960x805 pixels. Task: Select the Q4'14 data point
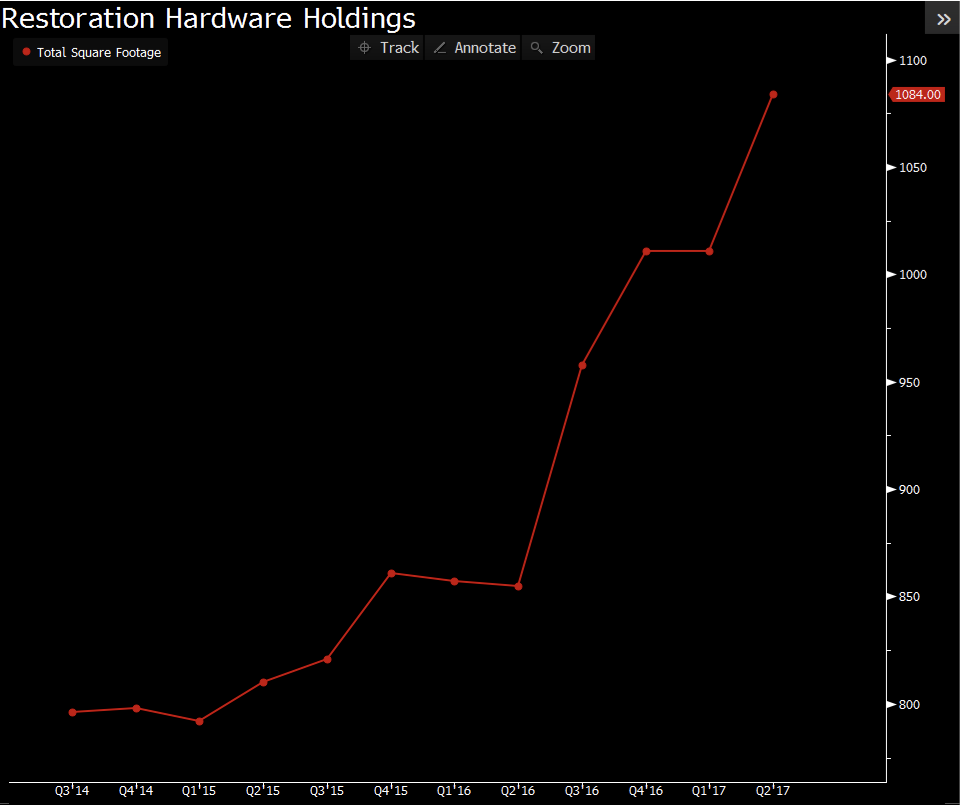click(137, 708)
